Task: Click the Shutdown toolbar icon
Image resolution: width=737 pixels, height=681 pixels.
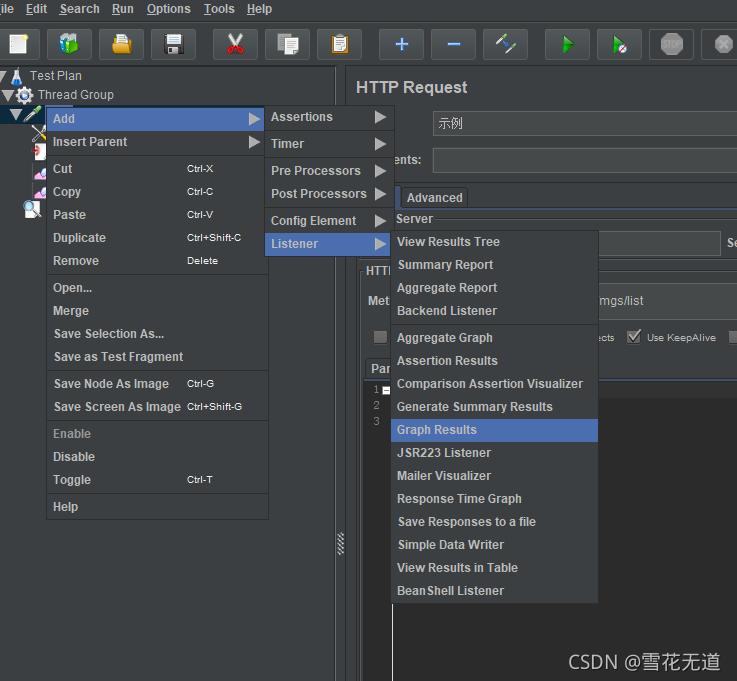Action: click(x=722, y=44)
